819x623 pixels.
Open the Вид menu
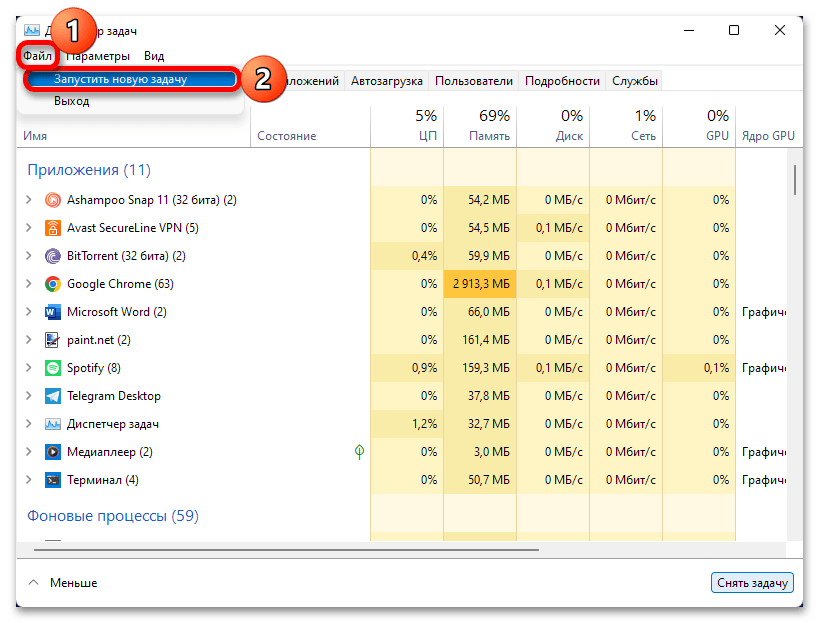click(154, 56)
